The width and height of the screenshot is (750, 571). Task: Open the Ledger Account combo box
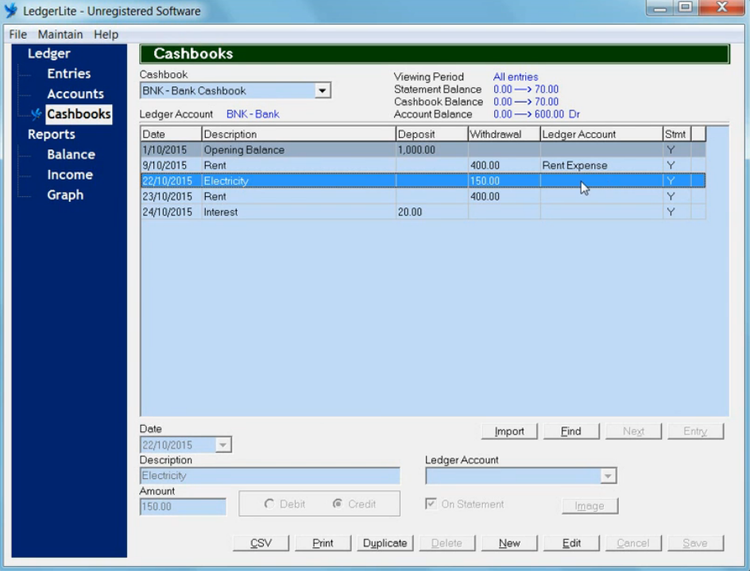point(607,476)
